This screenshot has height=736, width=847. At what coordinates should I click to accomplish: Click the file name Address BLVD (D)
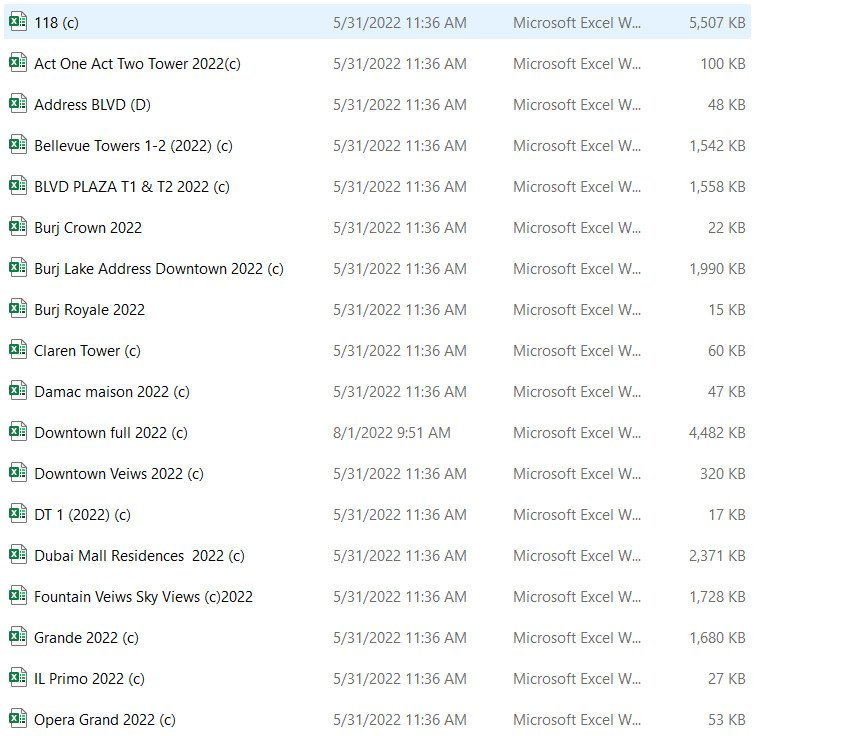pos(92,105)
